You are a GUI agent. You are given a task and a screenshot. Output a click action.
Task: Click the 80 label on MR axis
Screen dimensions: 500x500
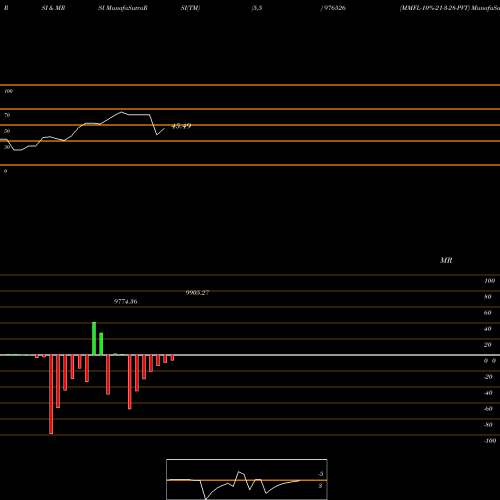tap(488, 297)
